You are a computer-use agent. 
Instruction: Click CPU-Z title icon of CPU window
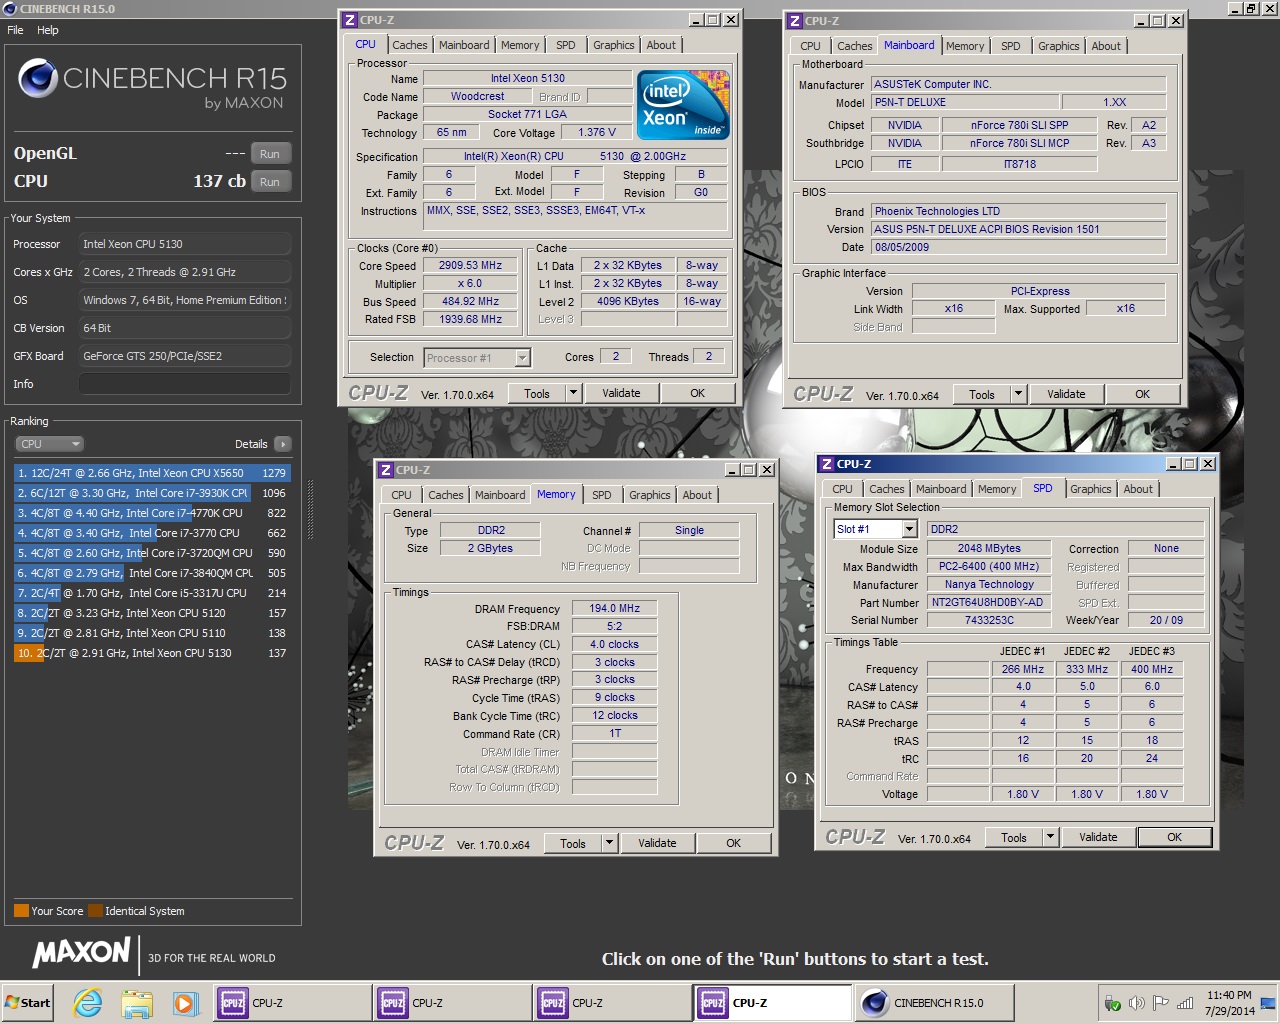(x=350, y=20)
